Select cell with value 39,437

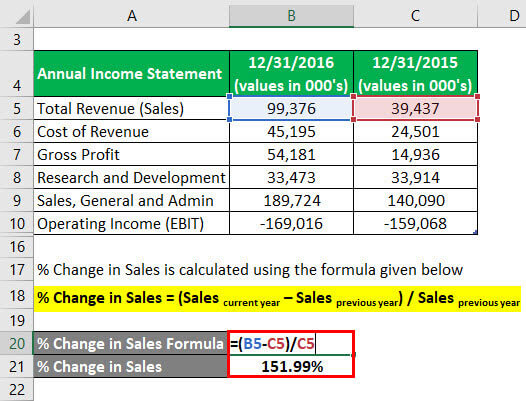coord(415,108)
